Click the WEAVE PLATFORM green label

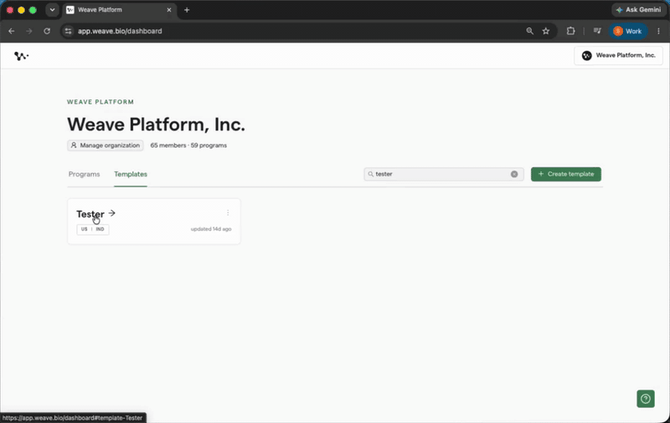100,102
